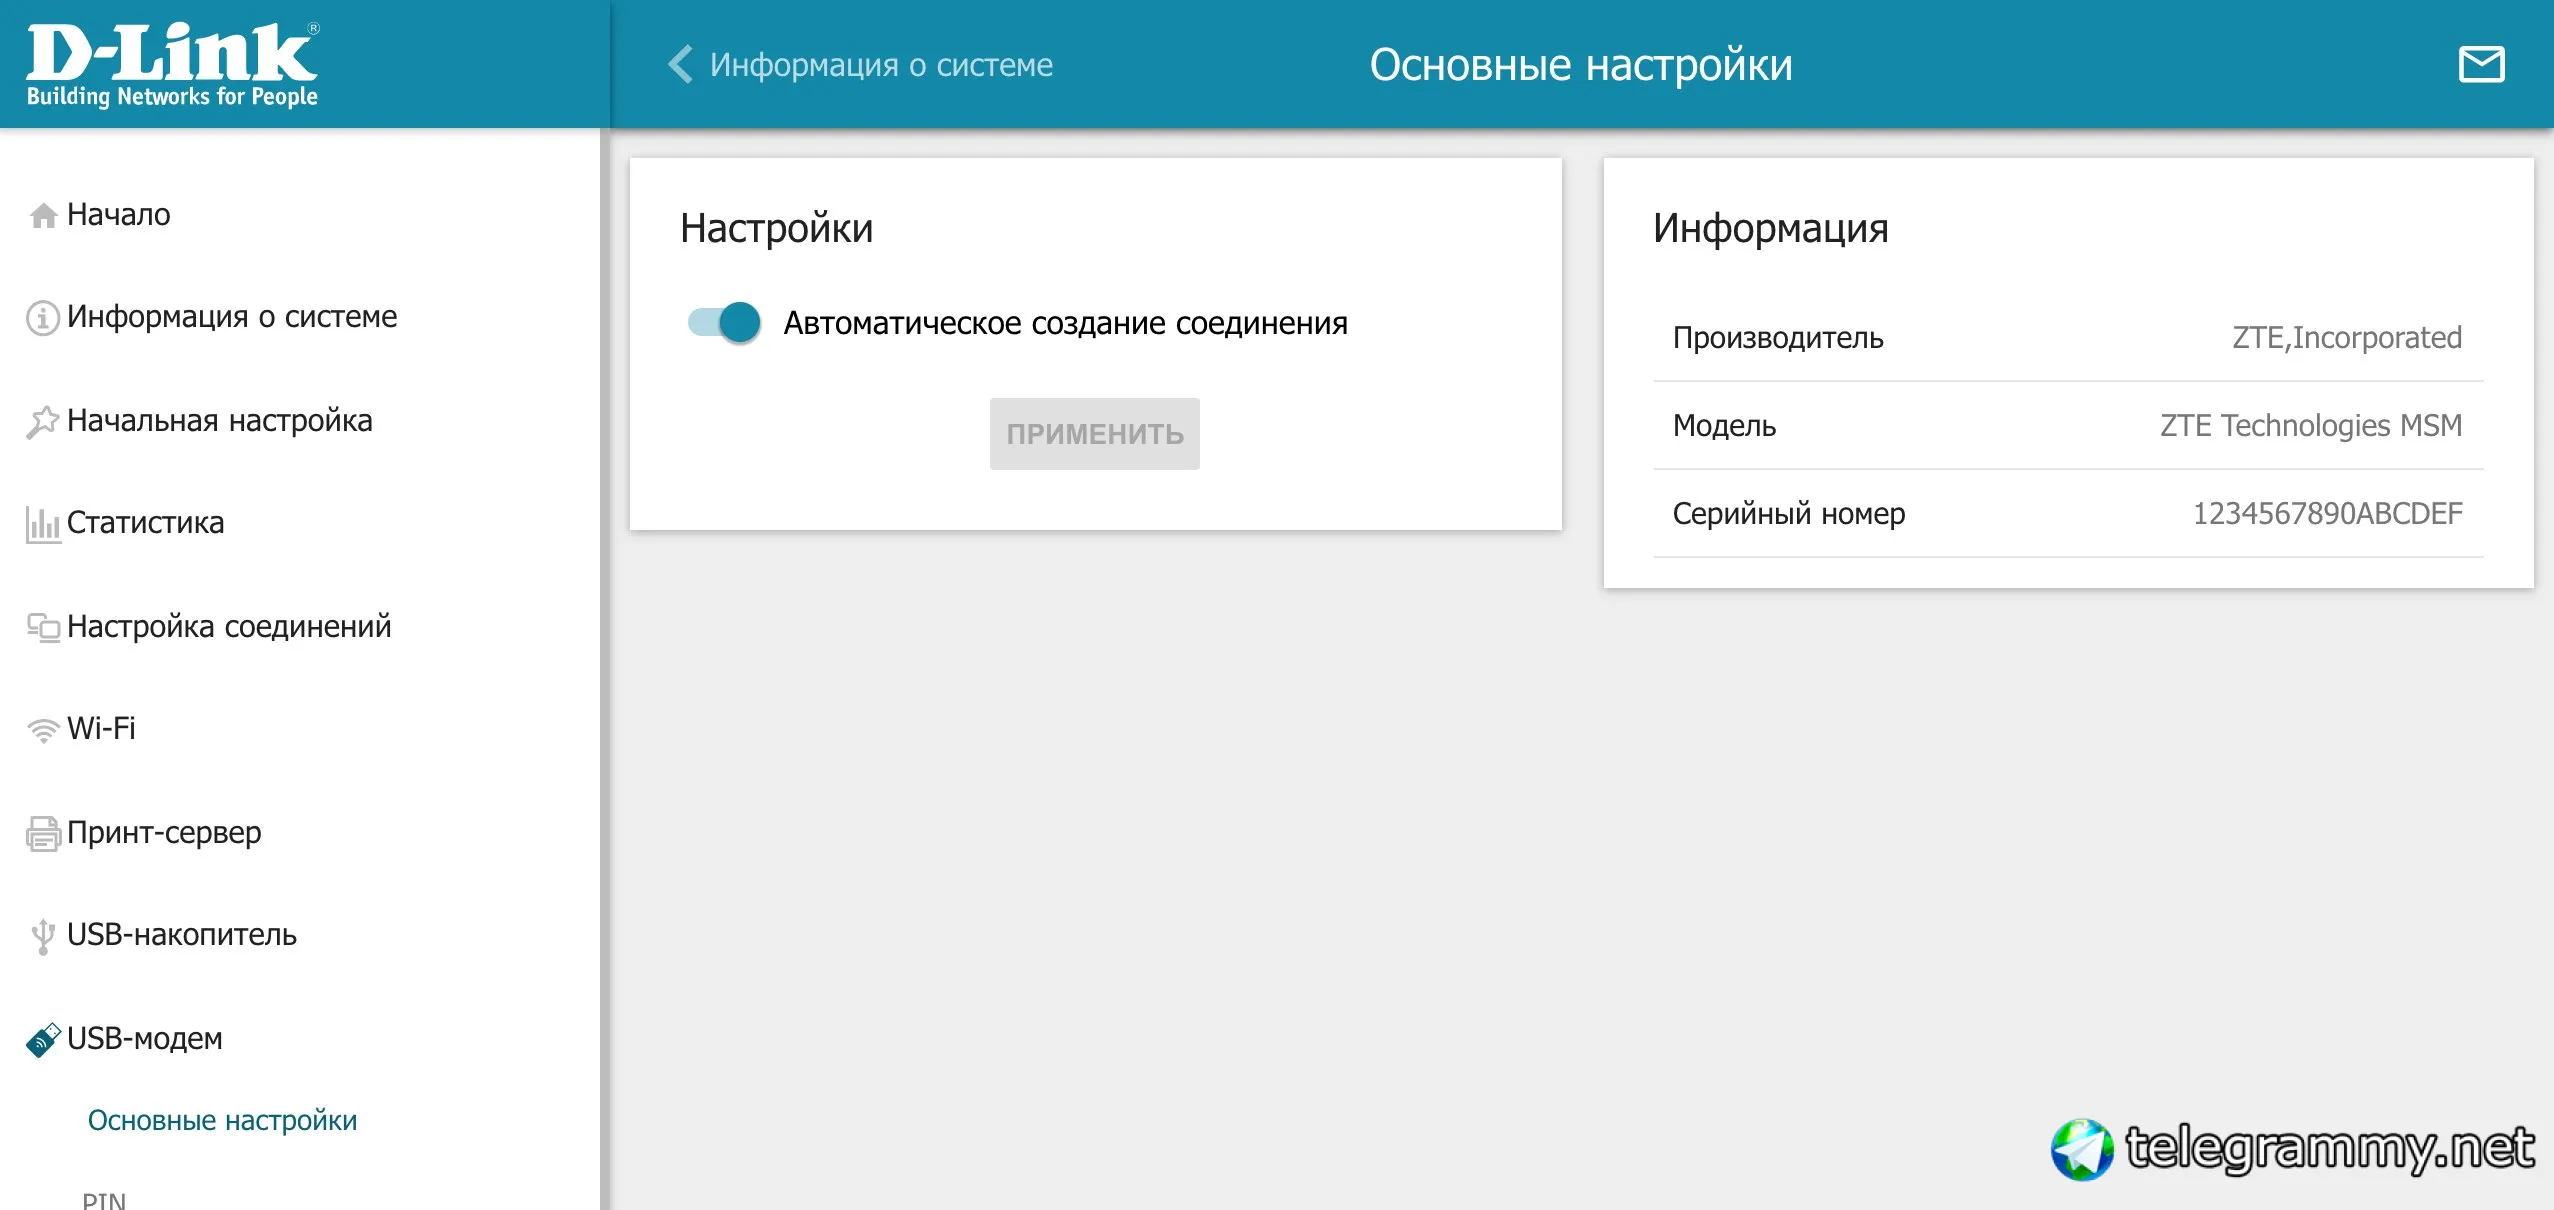Disable Автоматическое создание соединения switch
Viewport: 2554px width, 1210px height.
click(724, 322)
